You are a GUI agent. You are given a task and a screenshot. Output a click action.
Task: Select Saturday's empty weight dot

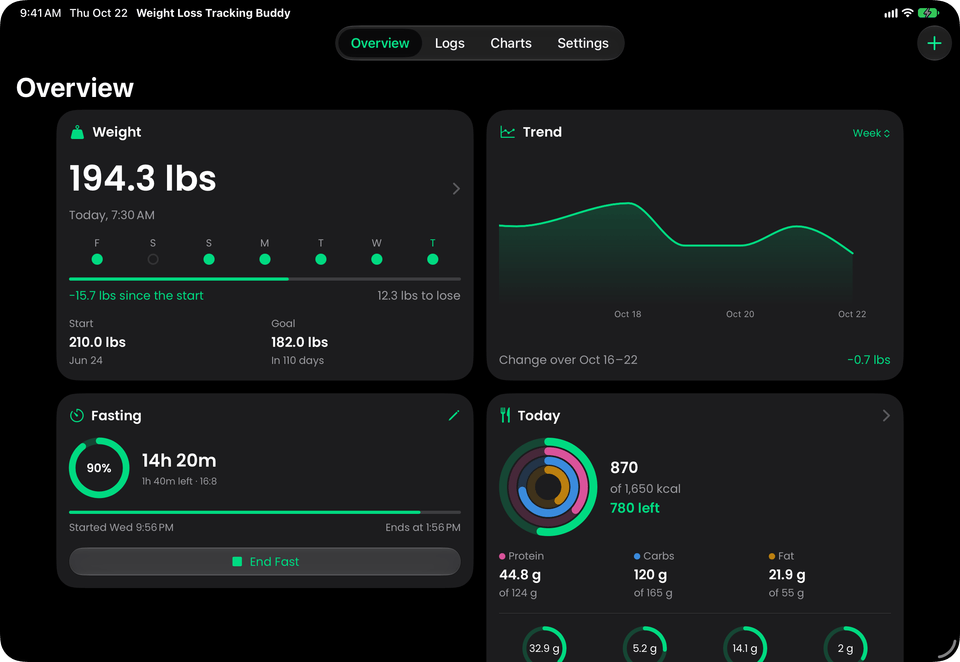[153, 260]
